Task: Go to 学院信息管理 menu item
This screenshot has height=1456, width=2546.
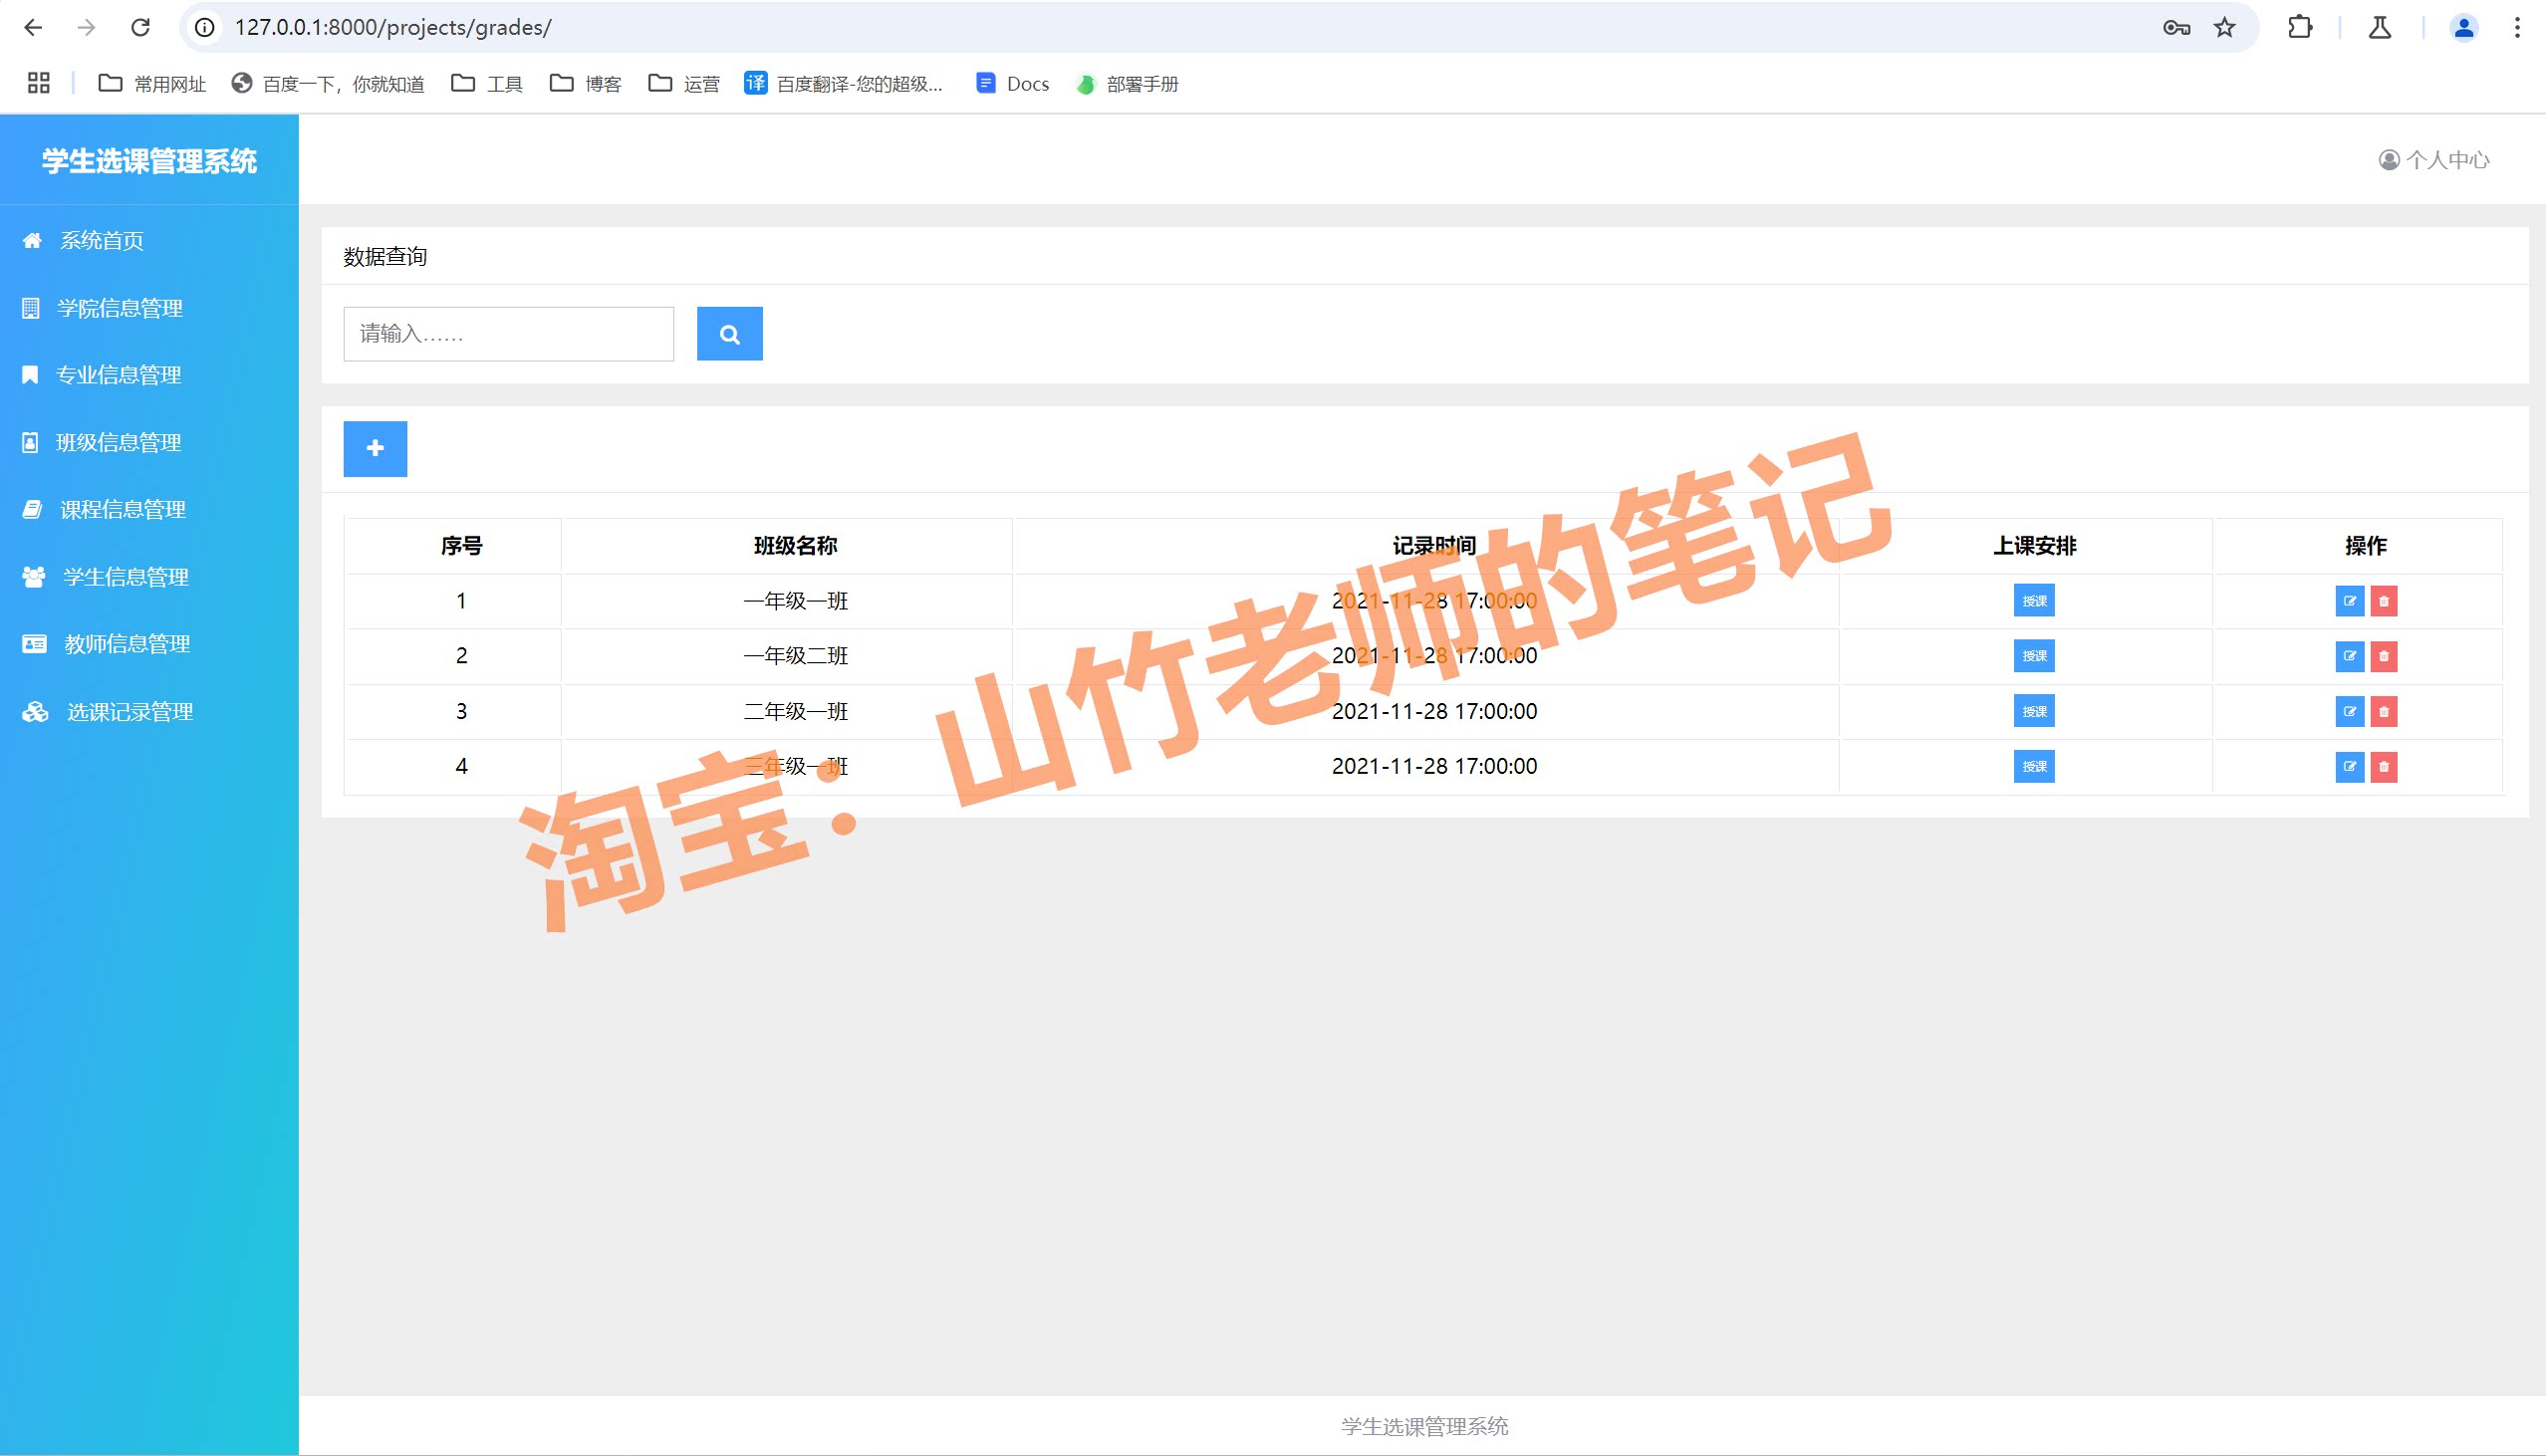Action: pyautogui.click(x=119, y=308)
